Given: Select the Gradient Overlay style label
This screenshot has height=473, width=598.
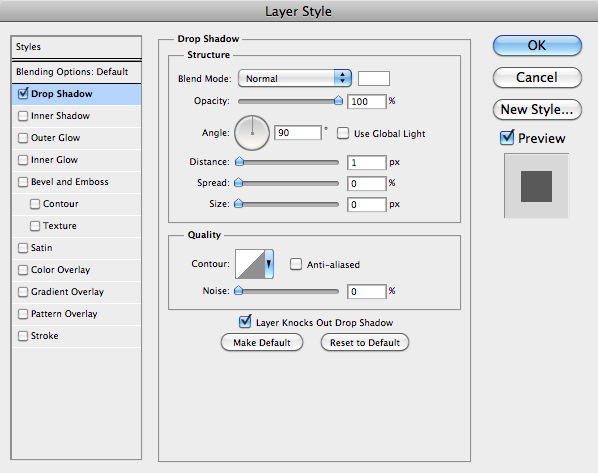Looking at the screenshot, I should point(67,292).
